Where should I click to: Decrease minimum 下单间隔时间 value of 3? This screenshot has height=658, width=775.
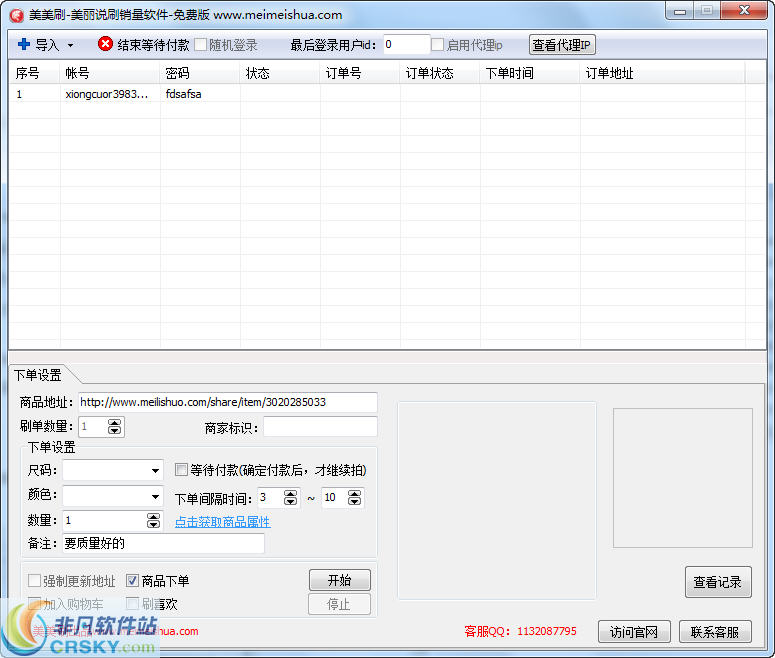pyautogui.click(x=291, y=502)
